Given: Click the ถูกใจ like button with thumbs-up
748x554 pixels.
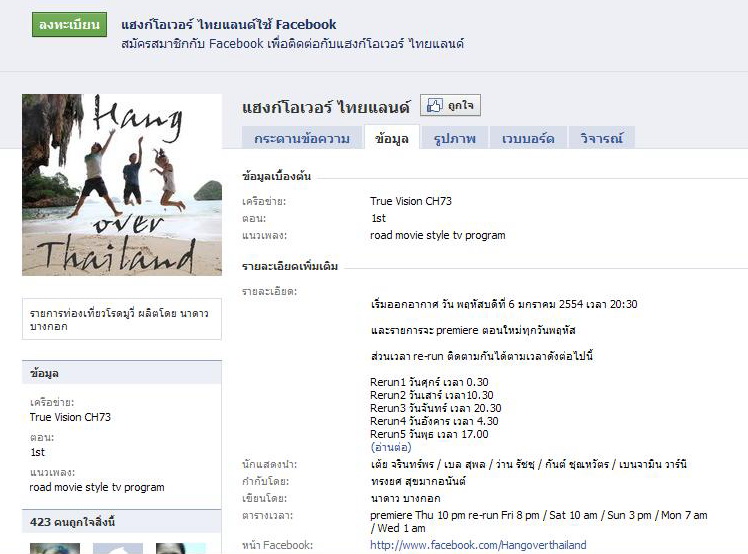Looking at the screenshot, I should 450,105.
